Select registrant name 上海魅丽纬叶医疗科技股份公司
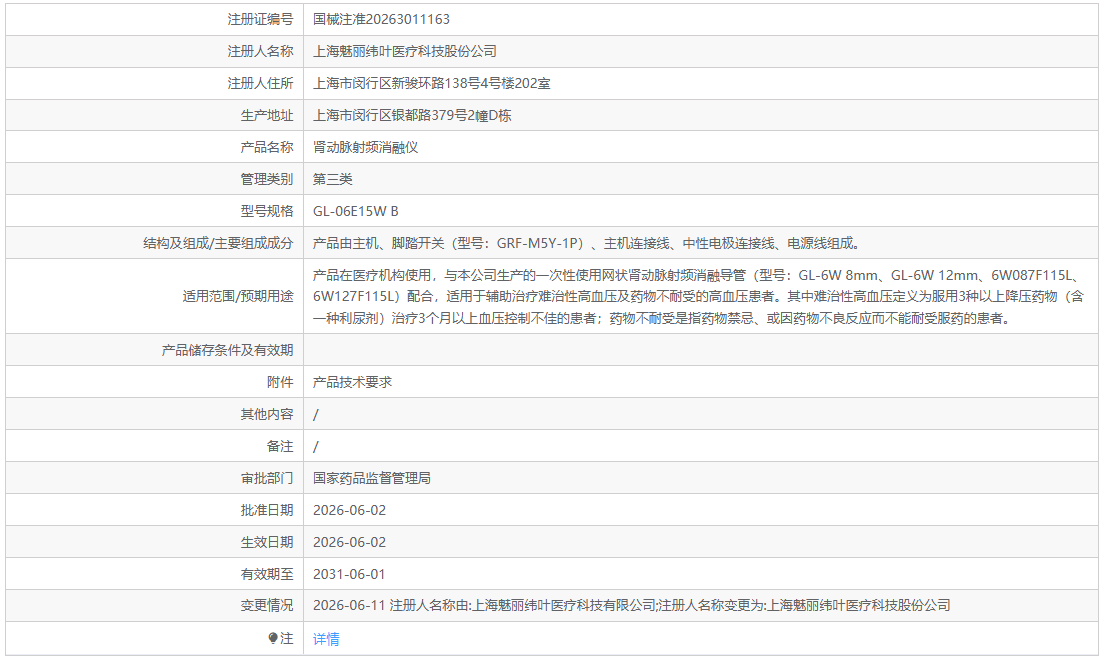This screenshot has height=660, width=1105. click(405, 51)
